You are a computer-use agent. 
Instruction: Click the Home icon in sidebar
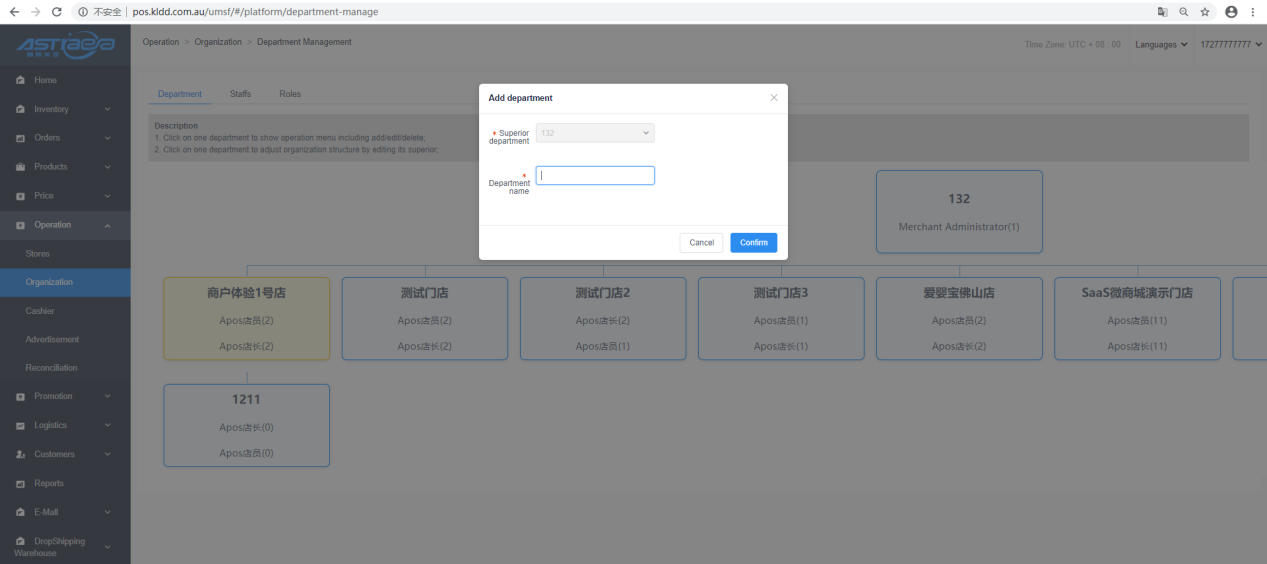coord(20,80)
